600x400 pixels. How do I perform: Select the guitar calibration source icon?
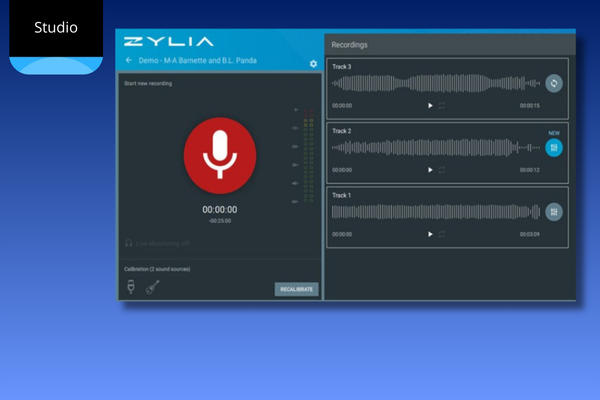152,287
